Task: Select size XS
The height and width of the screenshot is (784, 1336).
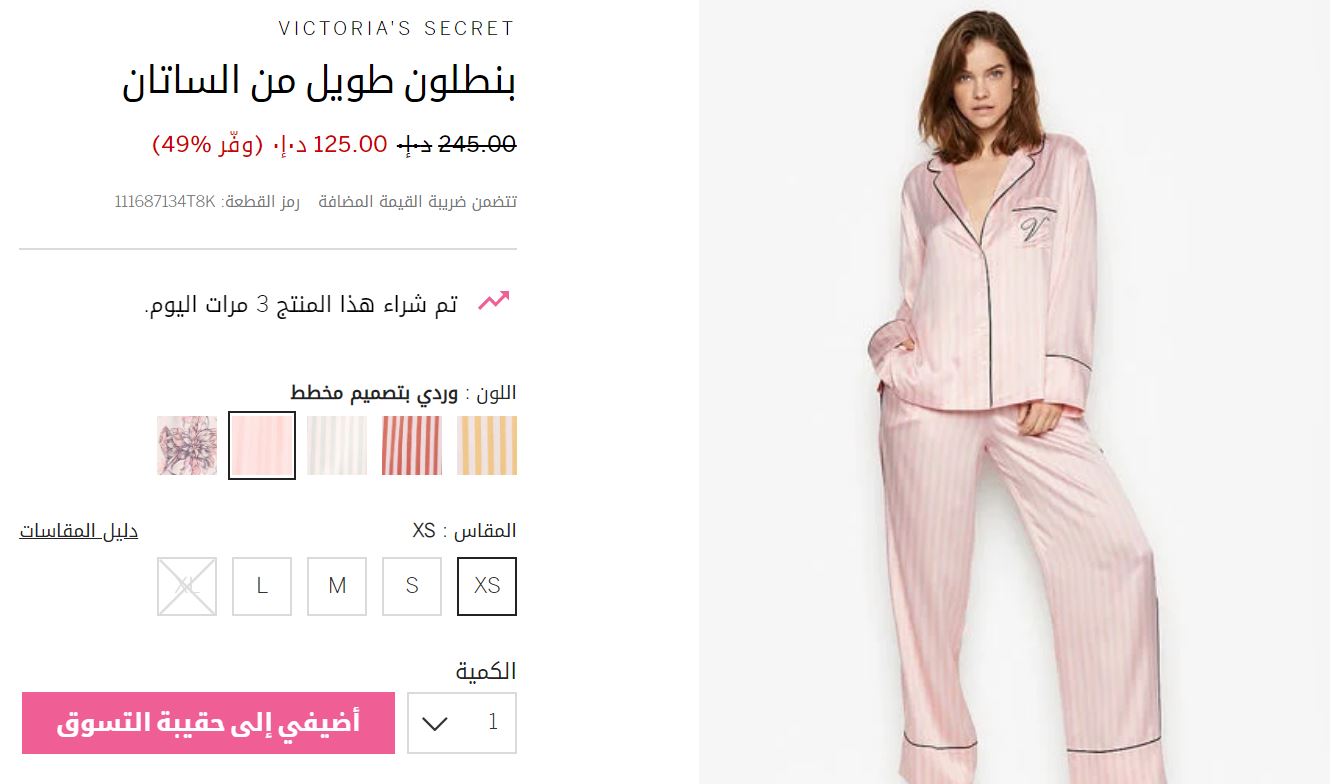Action: click(x=487, y=586)
